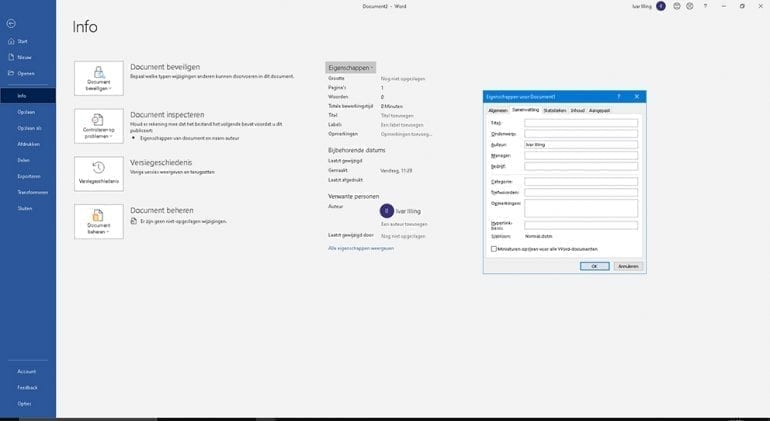Screen dimensions: 770x421
Task: Open the Document beveiligen lock button
Action: click(x=99, y=78)
